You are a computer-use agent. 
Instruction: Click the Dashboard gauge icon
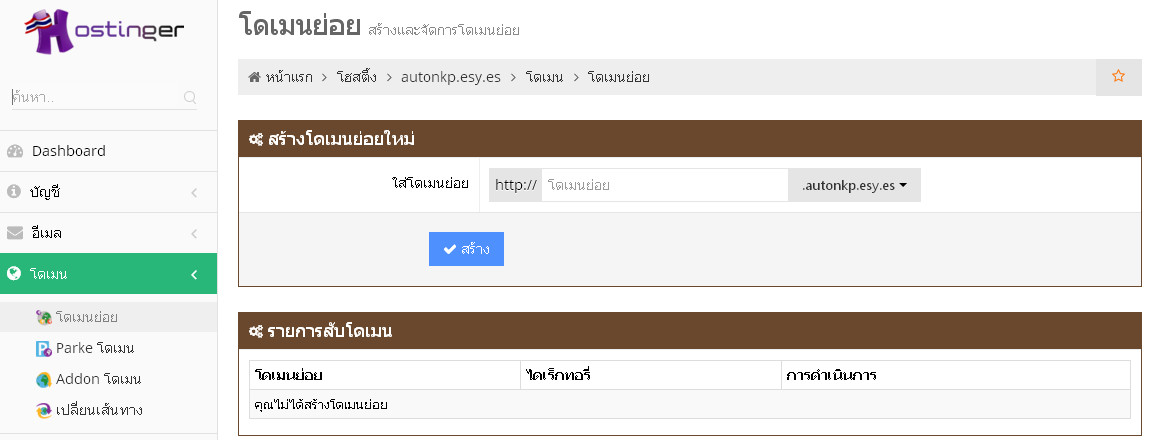click(x=14, y=152)
